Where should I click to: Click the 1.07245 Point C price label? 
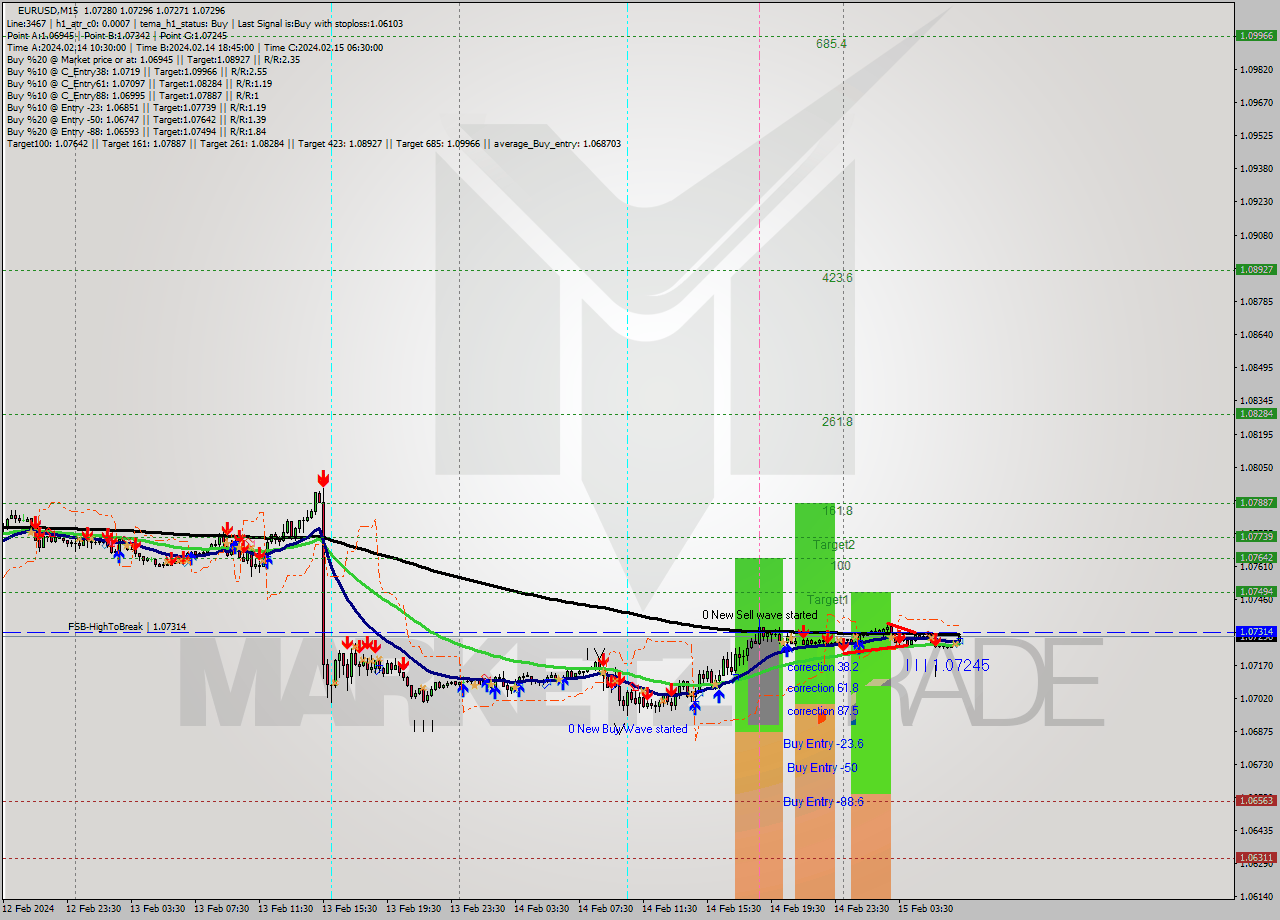[x=961, y=665]
